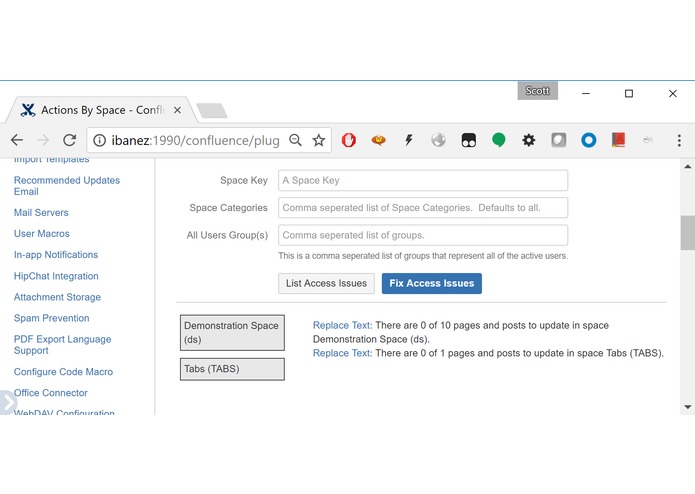Click the address bar URL text
Viewport: 695px width, 494px height.
click(x=195, y=140)
